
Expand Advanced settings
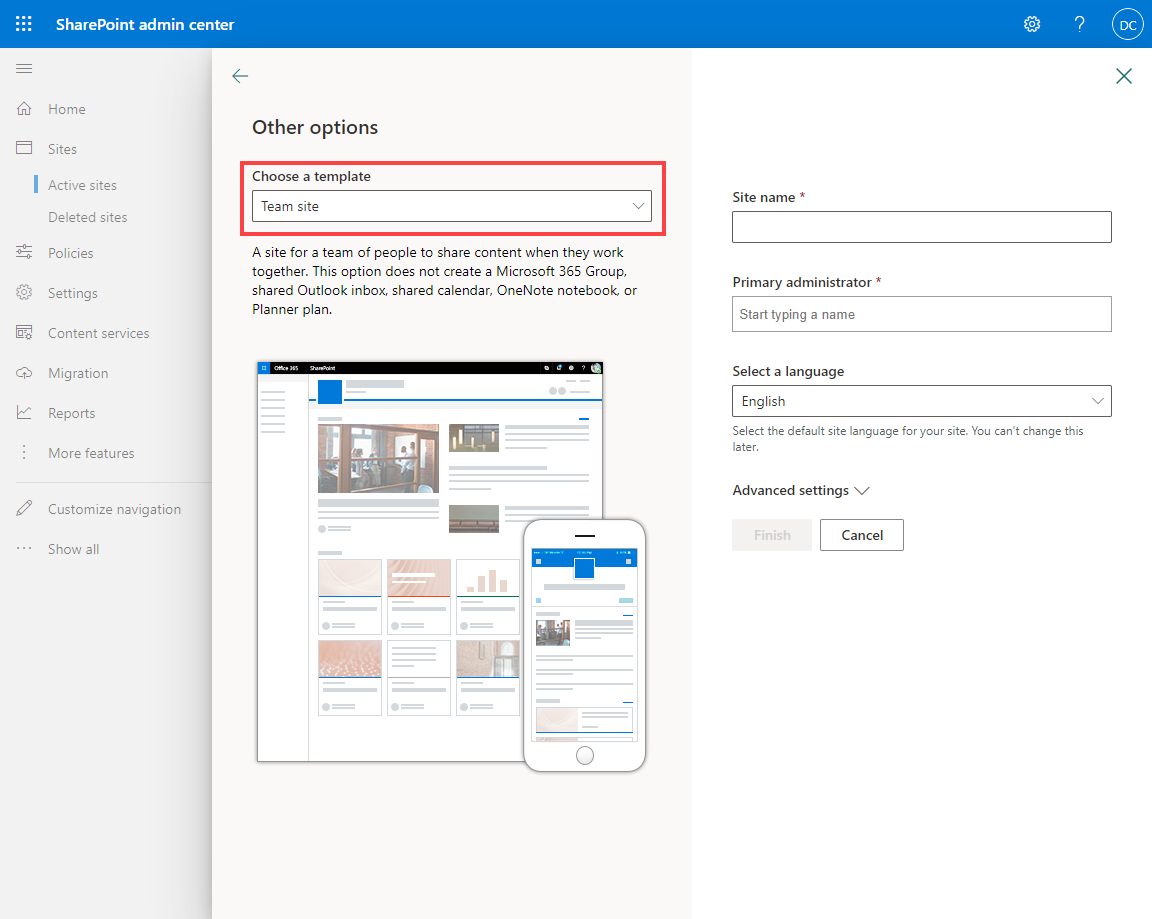click(801, 490)
